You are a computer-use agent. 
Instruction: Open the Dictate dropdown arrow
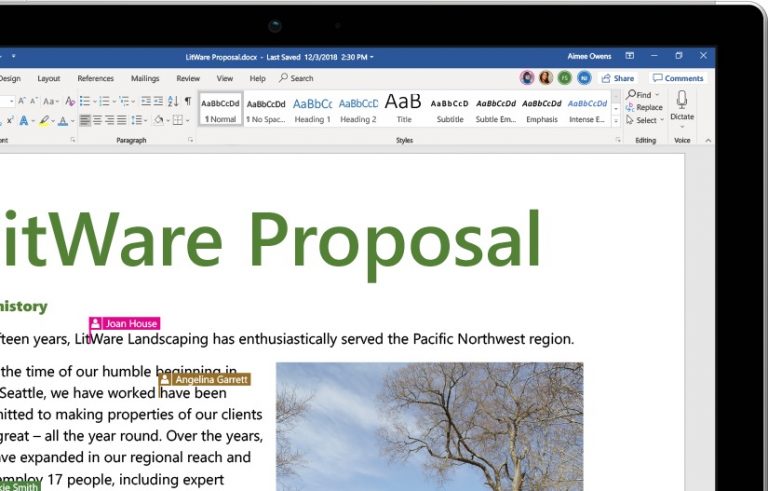(x=682, y=127)
